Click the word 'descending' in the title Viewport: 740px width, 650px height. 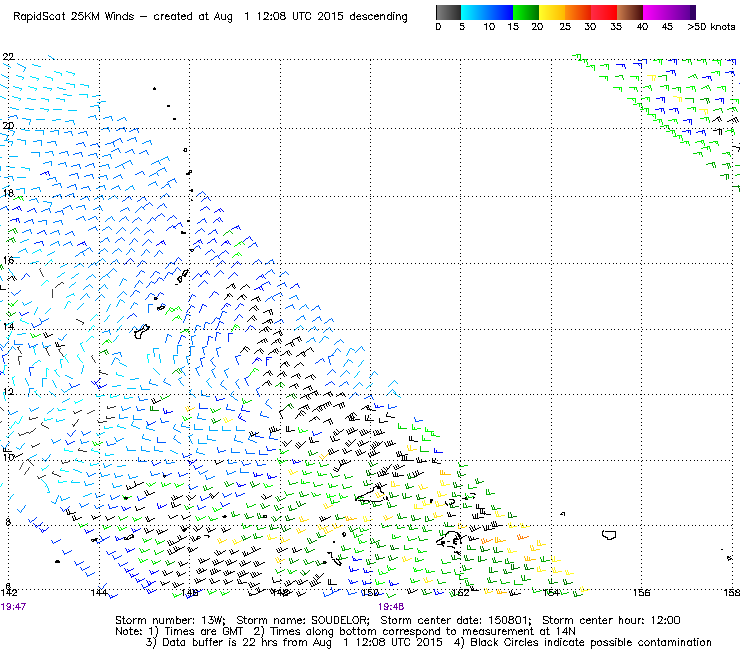(378, 17)
